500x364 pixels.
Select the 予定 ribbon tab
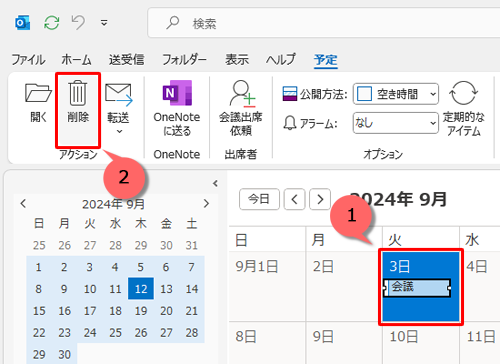point(326,60)
